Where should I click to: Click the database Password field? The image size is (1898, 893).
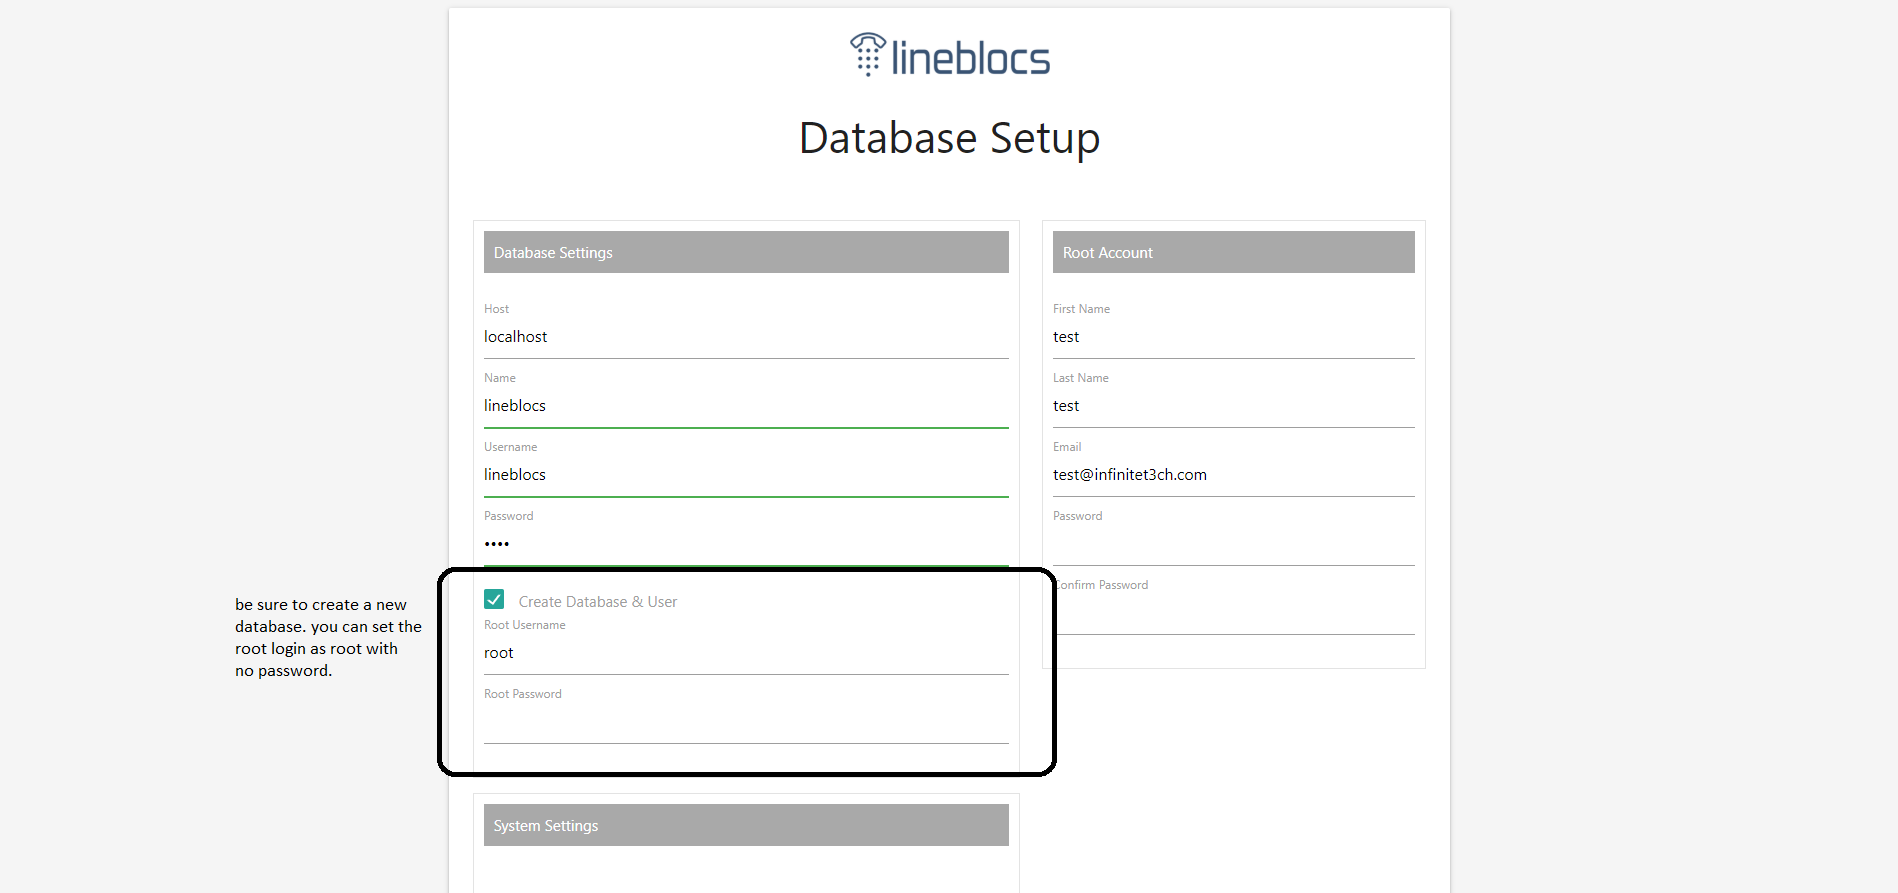pyautogui.click(x=746, y=544)
